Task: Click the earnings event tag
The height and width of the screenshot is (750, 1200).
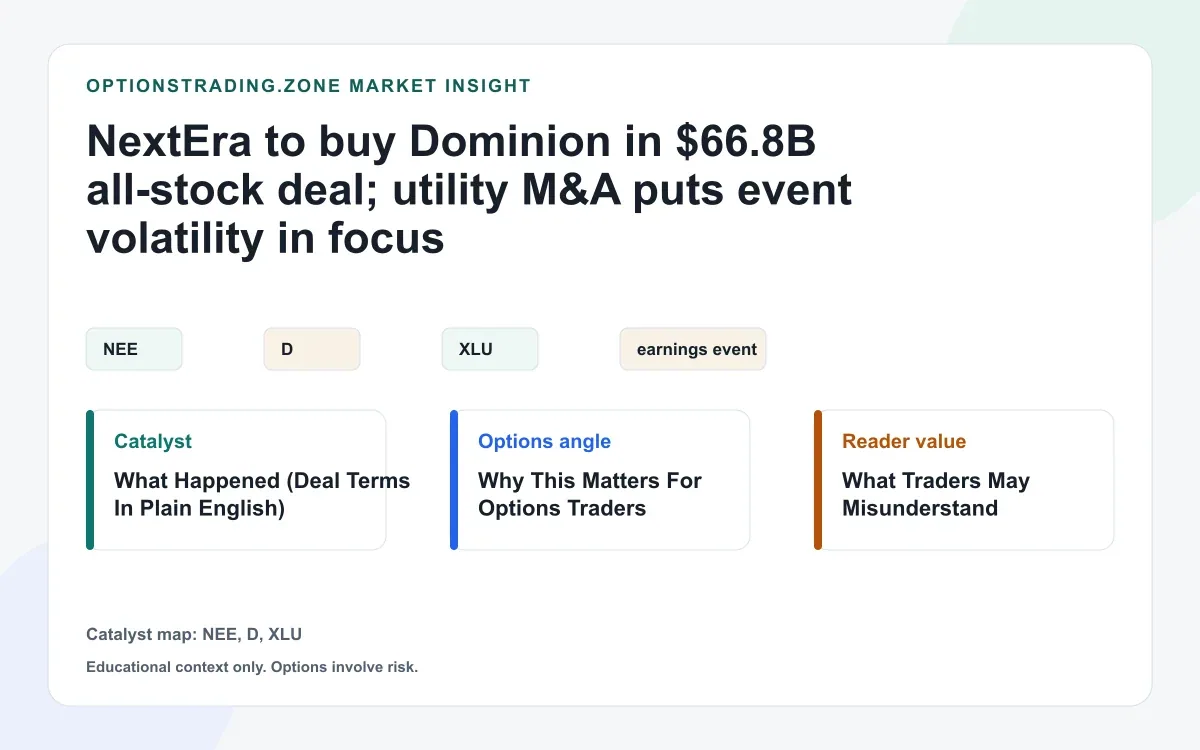Action: [693, 349]
